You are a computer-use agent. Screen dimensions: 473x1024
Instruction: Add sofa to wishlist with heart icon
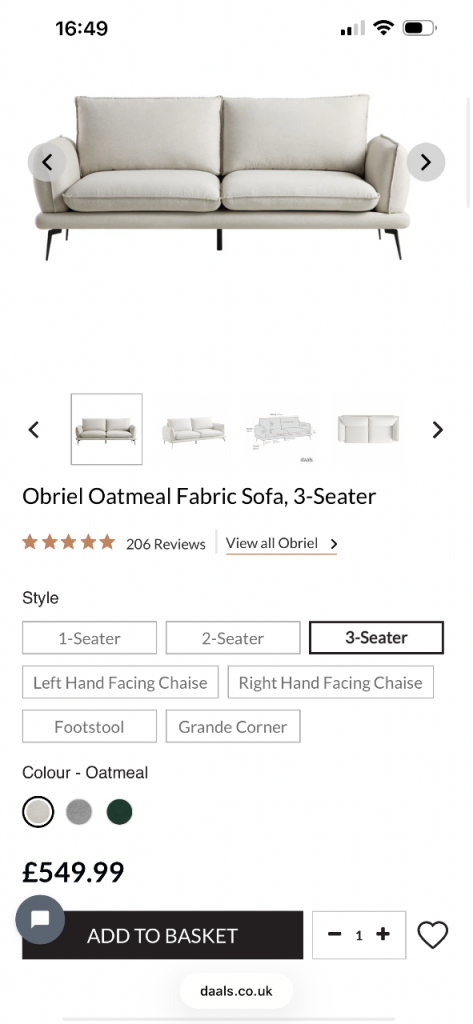[432, 935]
